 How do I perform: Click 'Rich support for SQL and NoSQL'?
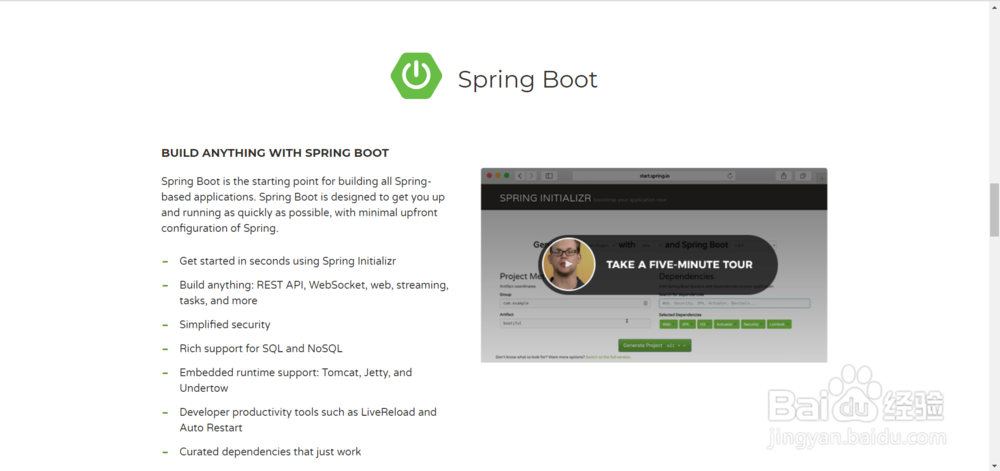(x=261, y=349)
